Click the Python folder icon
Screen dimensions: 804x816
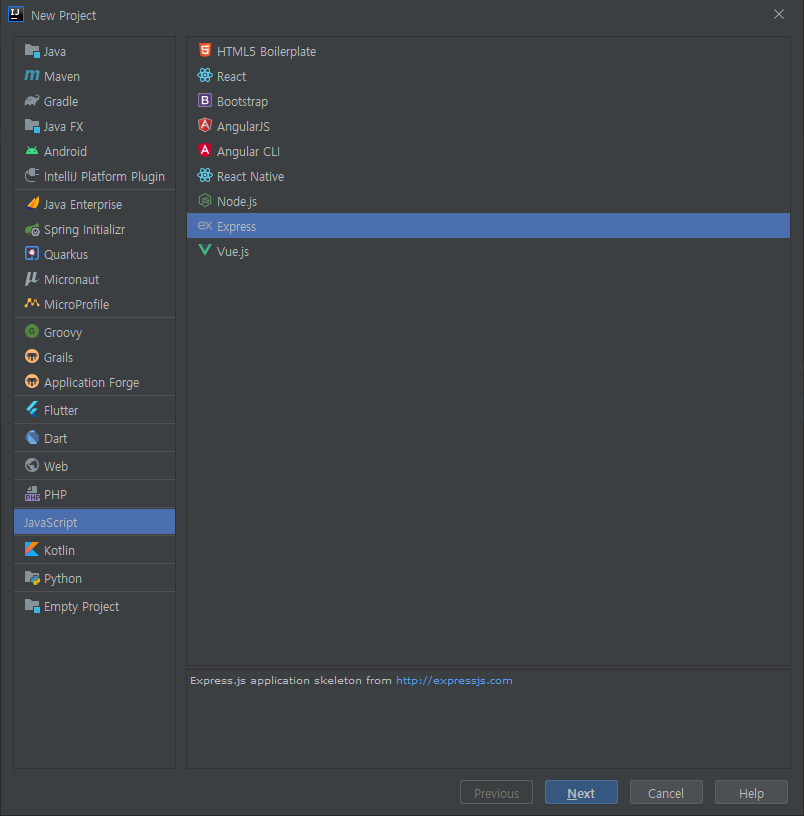point(32,578)
